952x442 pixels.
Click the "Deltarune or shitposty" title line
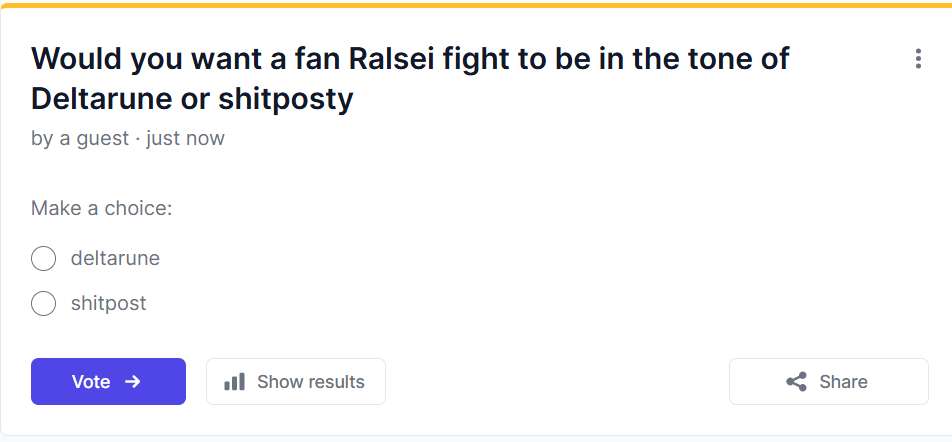tap(192, 99)
